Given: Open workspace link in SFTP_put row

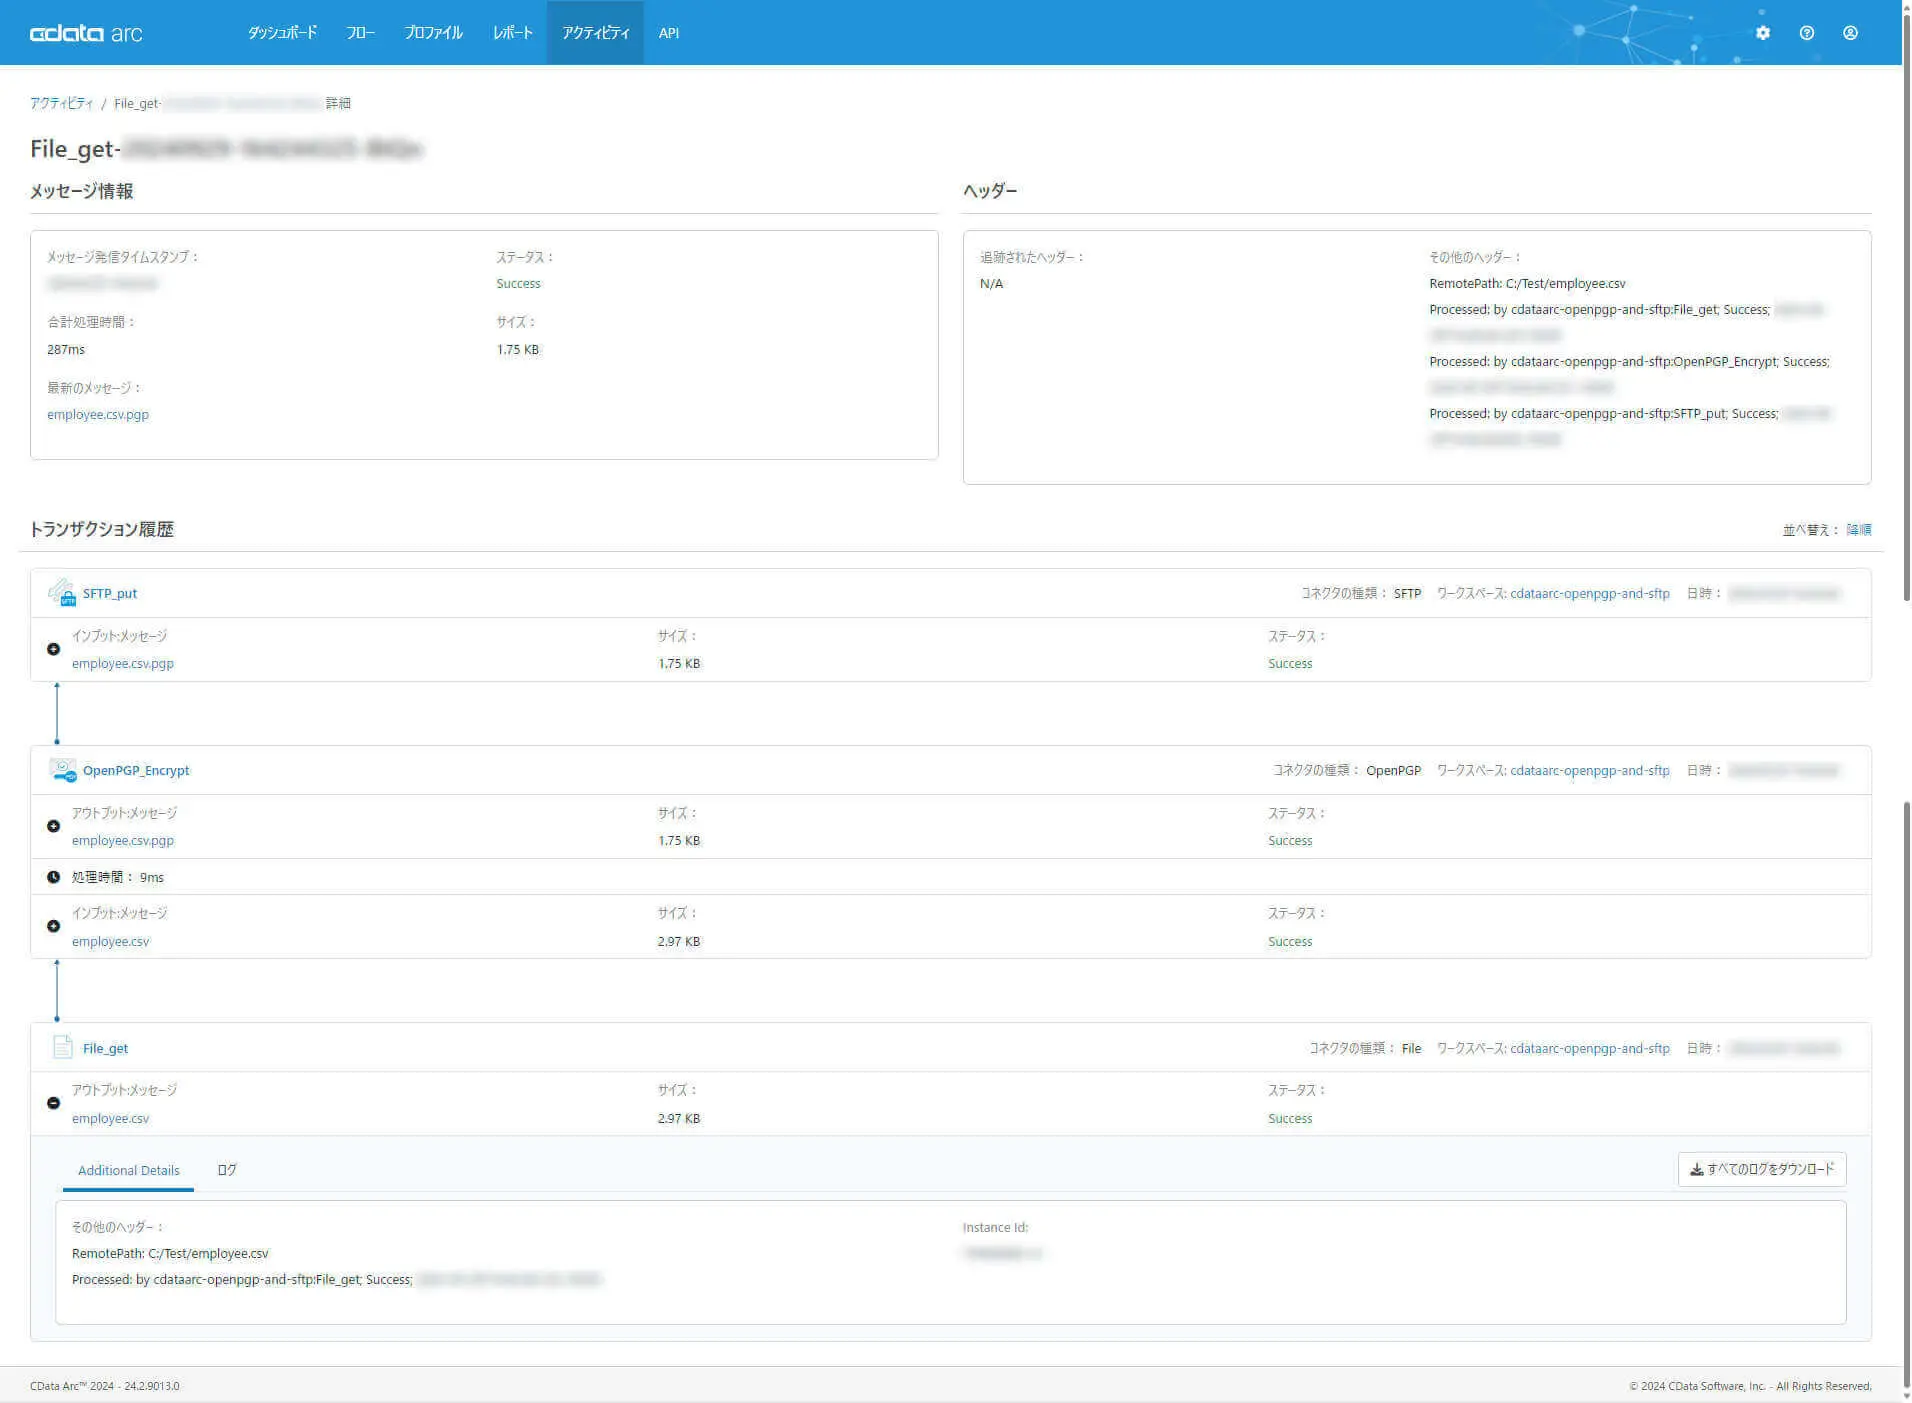Looking at the screenshot, I should (1590, 593).
